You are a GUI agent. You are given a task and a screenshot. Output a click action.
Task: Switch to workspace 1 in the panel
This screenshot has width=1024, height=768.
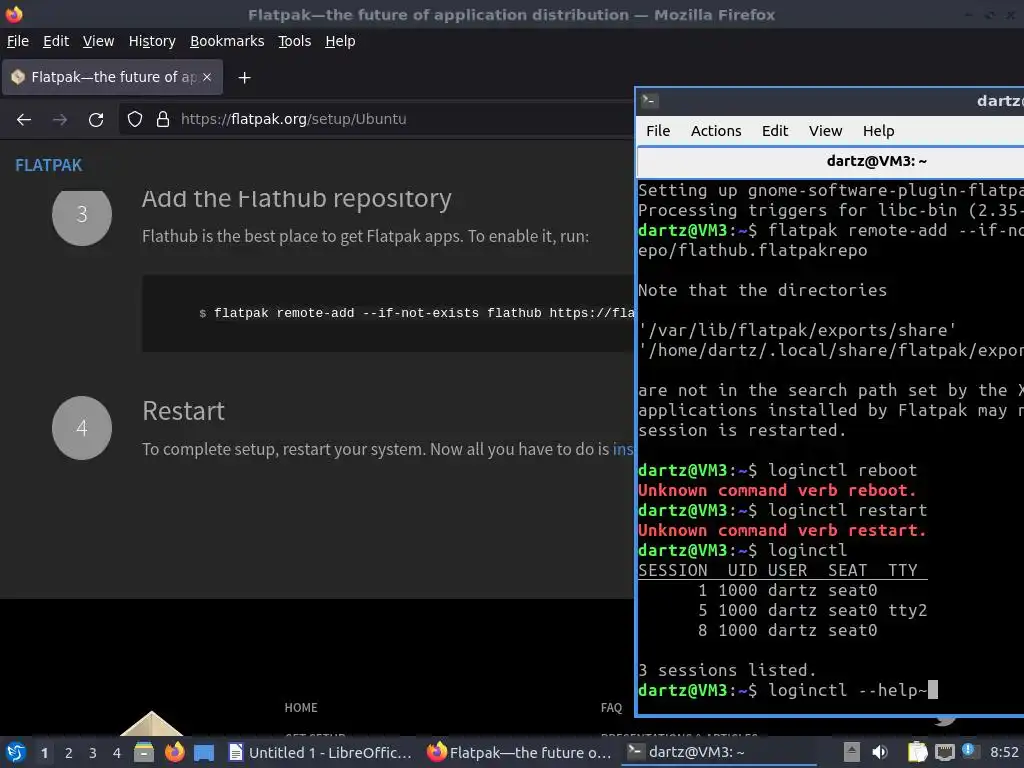point(44,753)
